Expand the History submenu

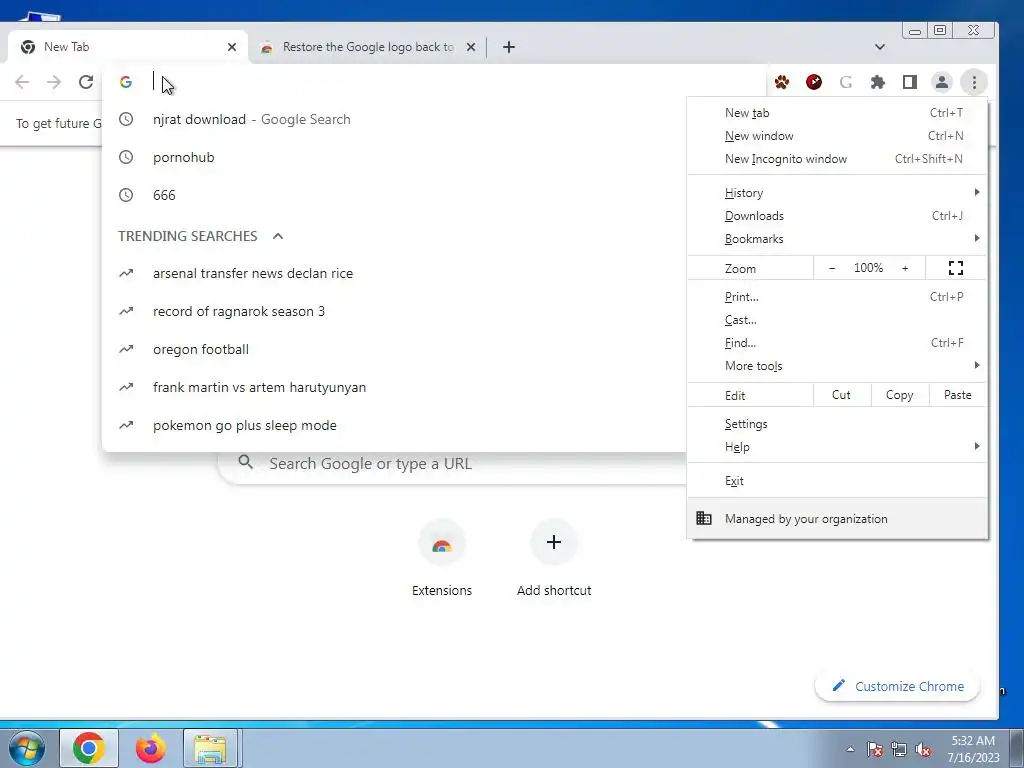click(x=837, y=193)
